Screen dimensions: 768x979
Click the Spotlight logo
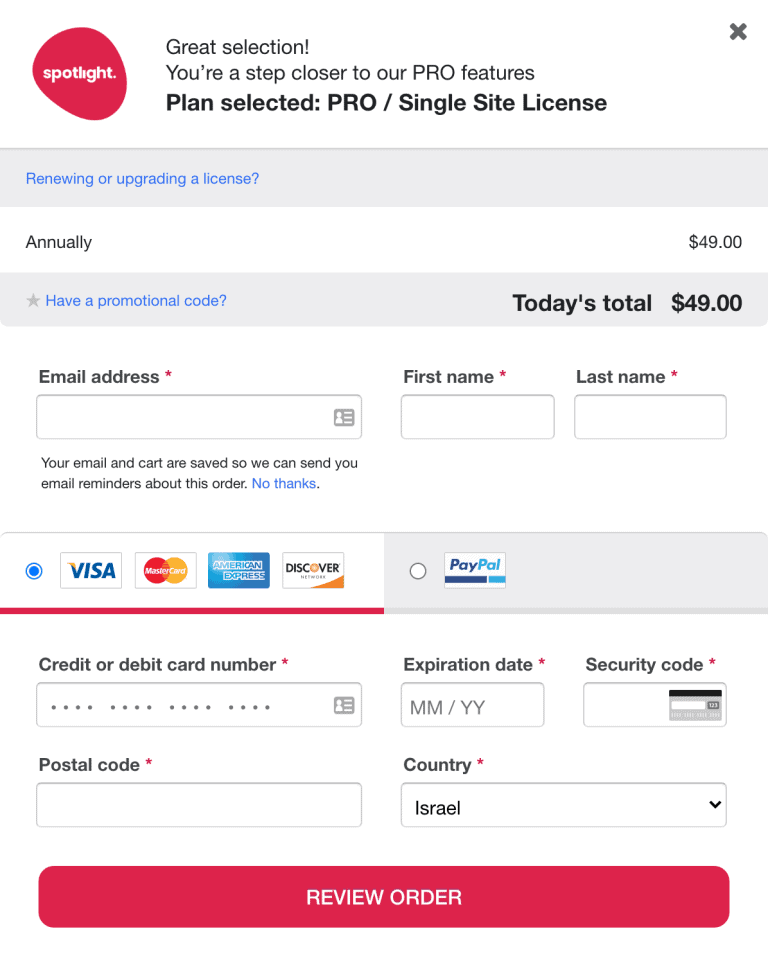pyautogui.click(x=80, y=74)
